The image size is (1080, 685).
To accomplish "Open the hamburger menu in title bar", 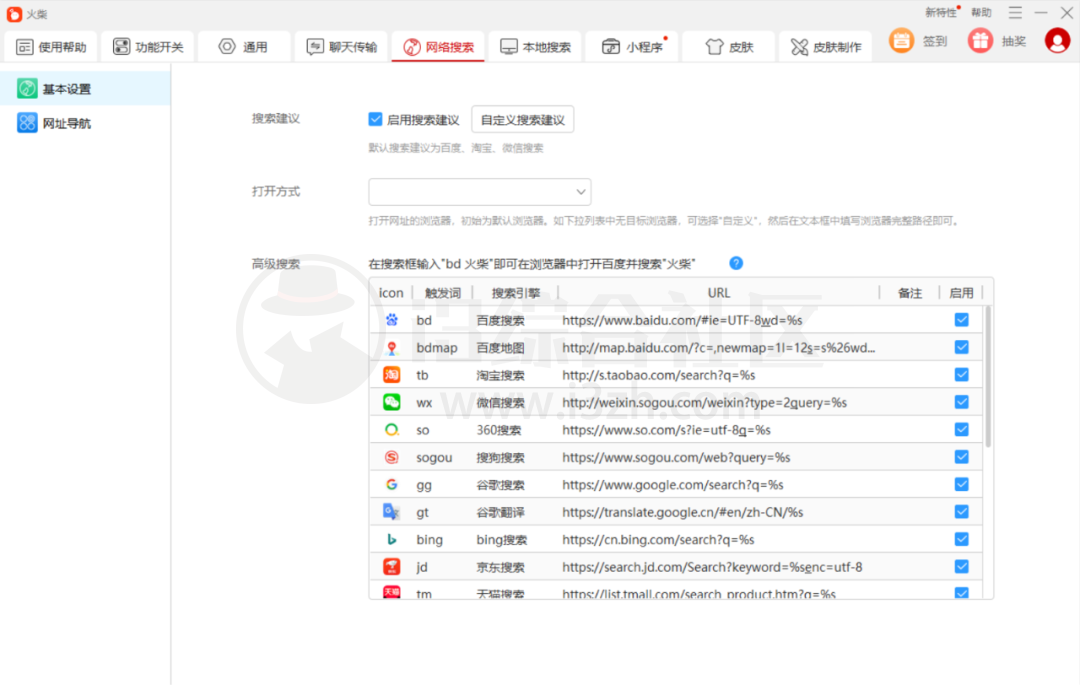I will pos(1015,12).
